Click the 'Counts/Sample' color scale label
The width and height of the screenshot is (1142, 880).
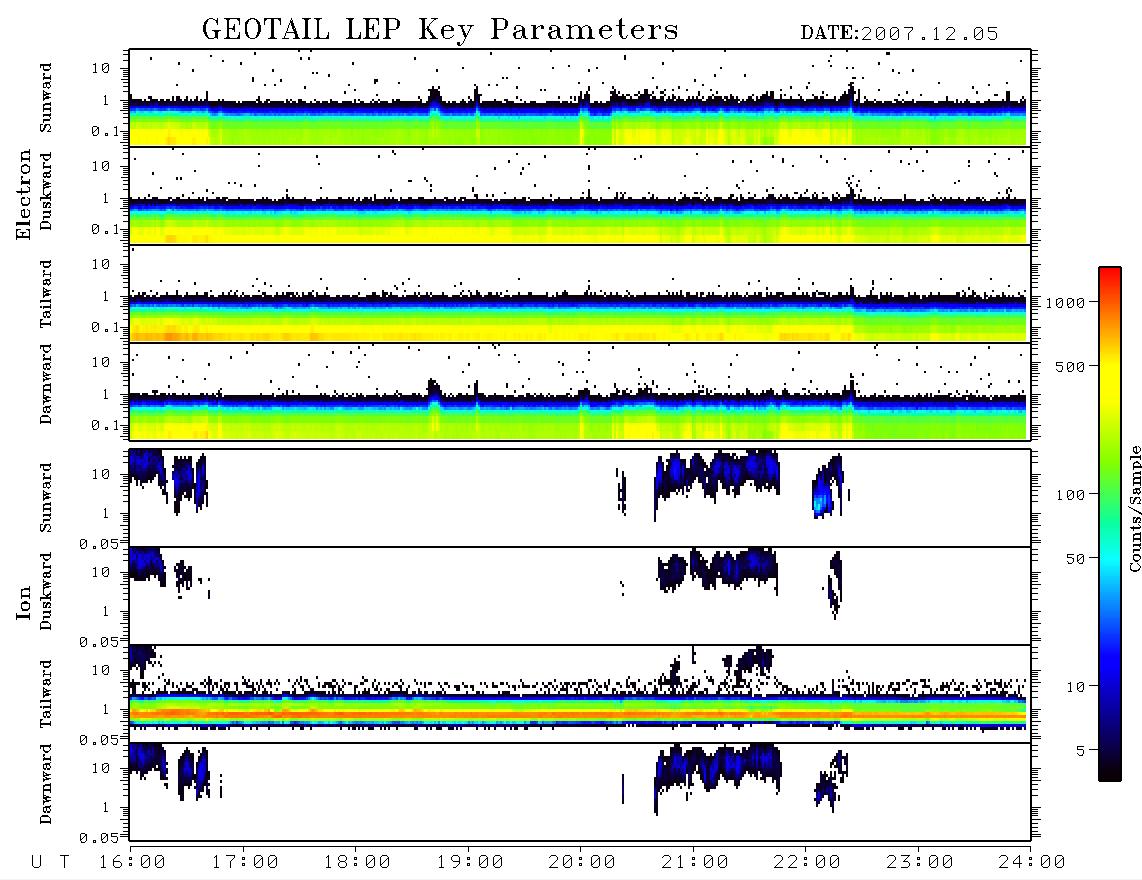coord(1134,508)
